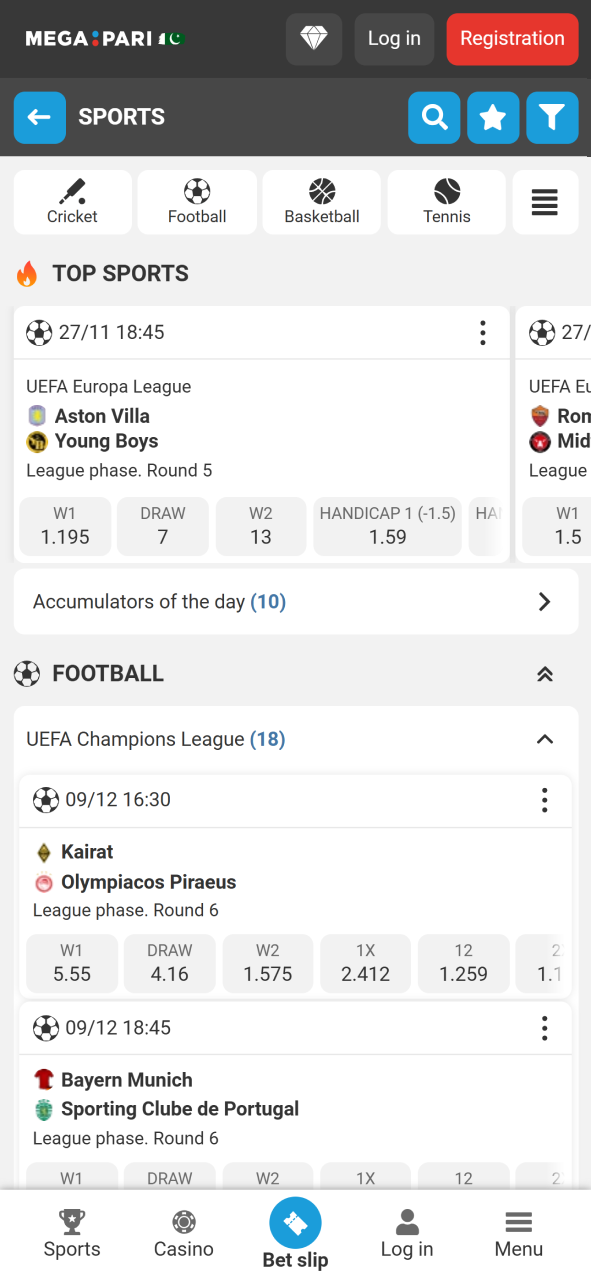Click the Log in button
Screen dimensions: 591x1280
(393, 39)
